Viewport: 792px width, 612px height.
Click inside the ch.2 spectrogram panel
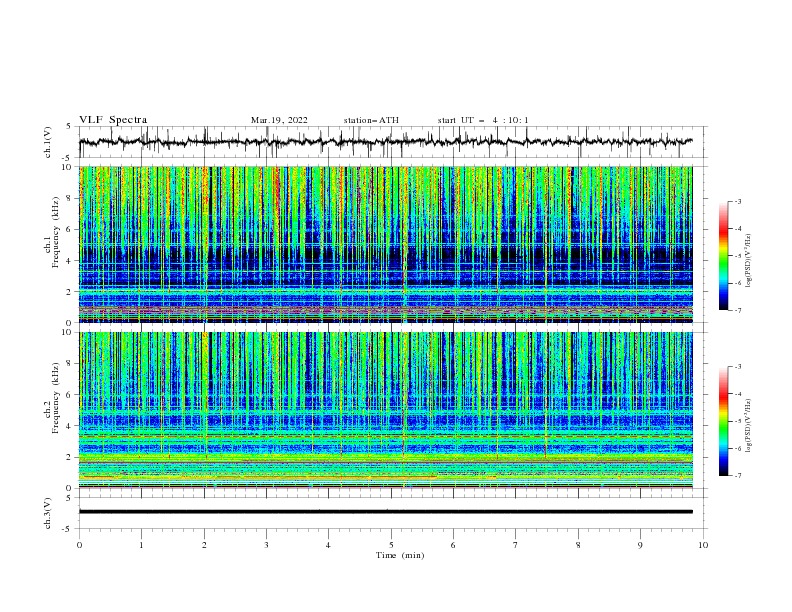coord(385,410)
